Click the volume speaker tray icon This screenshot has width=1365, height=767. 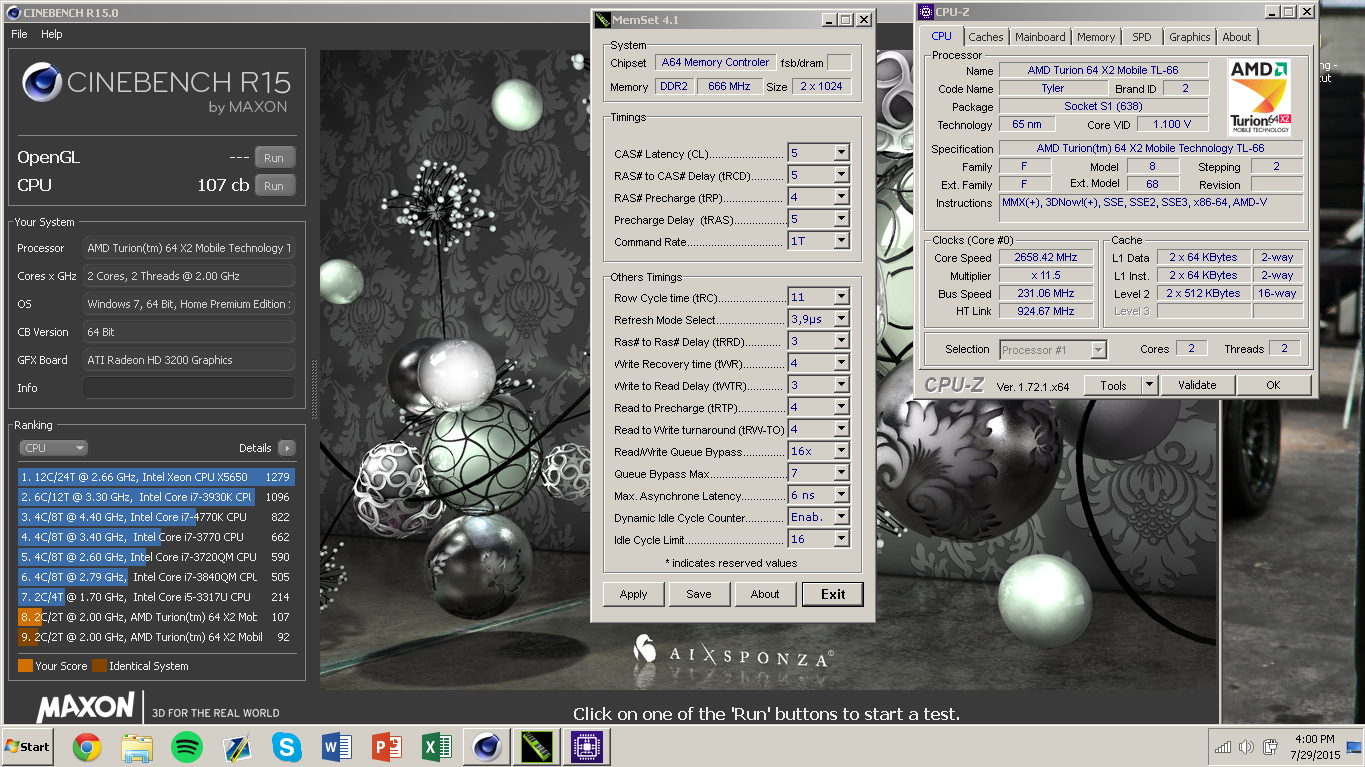point(1246,747)
